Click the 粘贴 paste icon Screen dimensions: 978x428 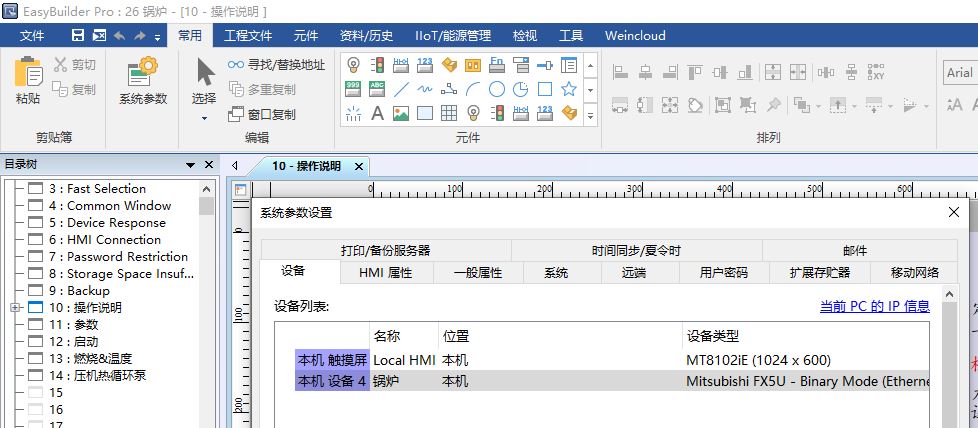pos(28,81)
